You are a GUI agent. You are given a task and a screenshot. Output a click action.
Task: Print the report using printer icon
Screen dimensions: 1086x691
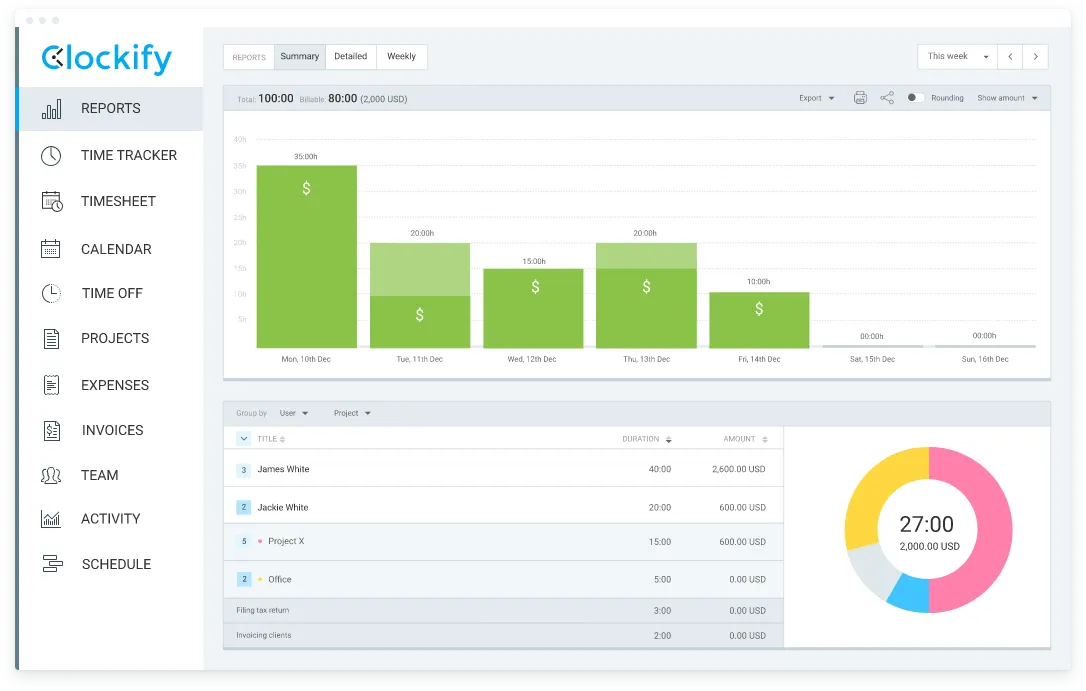(x=860, y=98)
